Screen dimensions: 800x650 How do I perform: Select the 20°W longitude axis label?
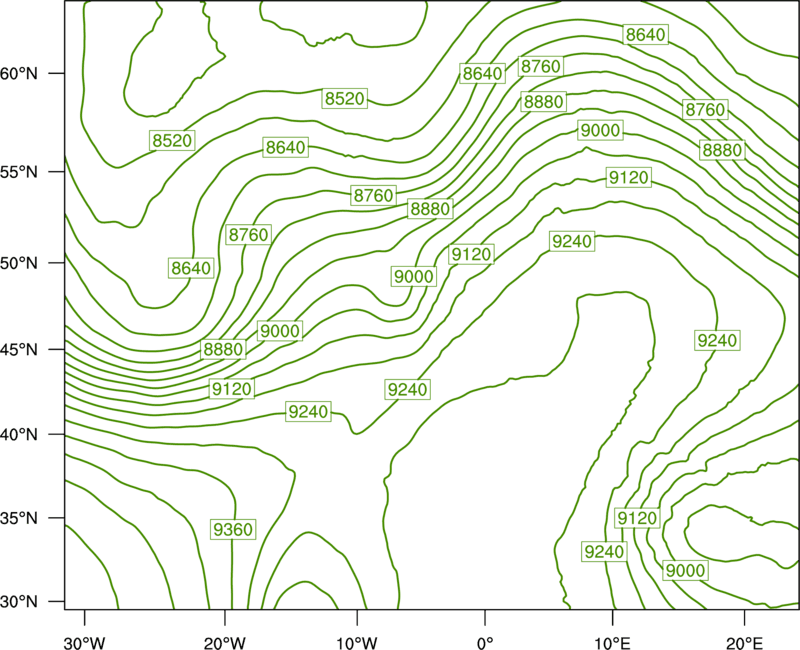tap(225, 643)
